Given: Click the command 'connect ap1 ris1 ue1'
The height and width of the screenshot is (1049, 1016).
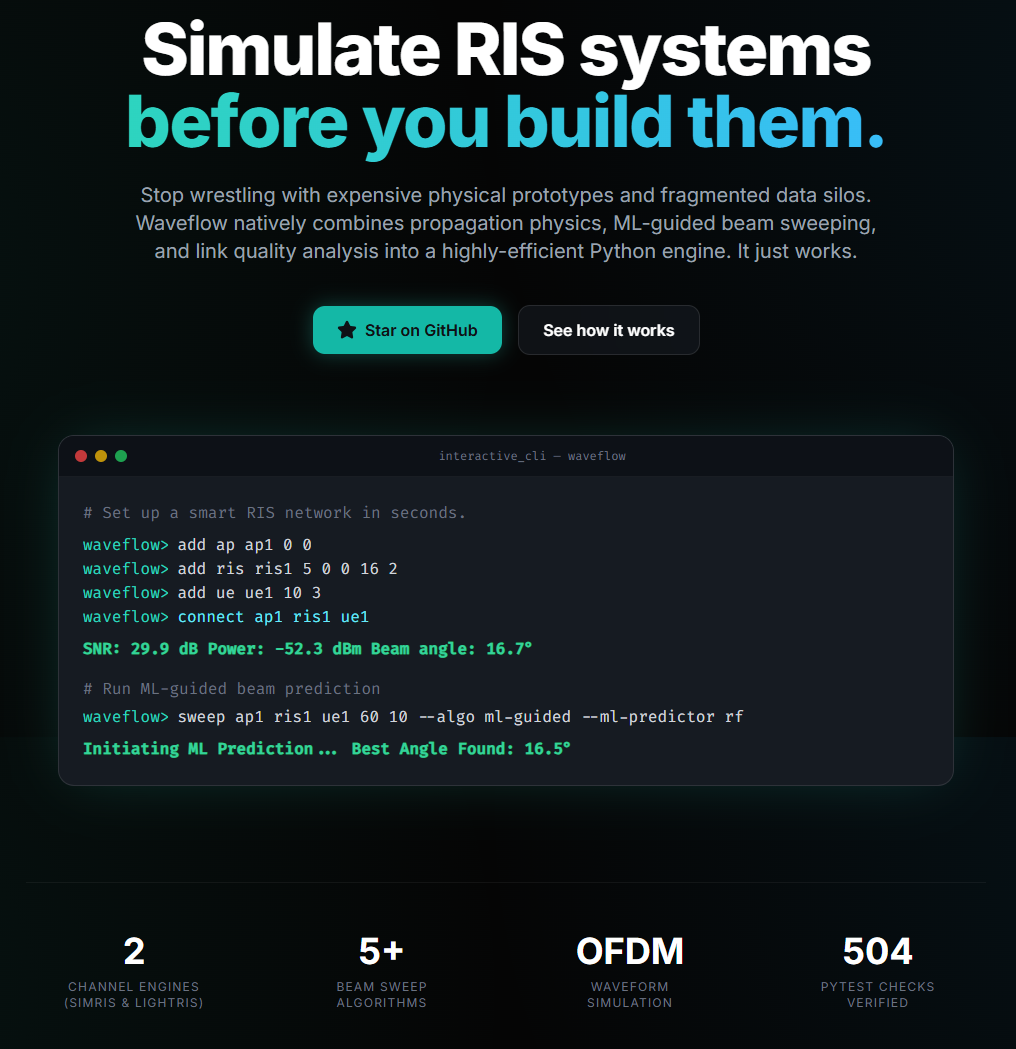Looking at the screenshot, I should click(273, 617).
